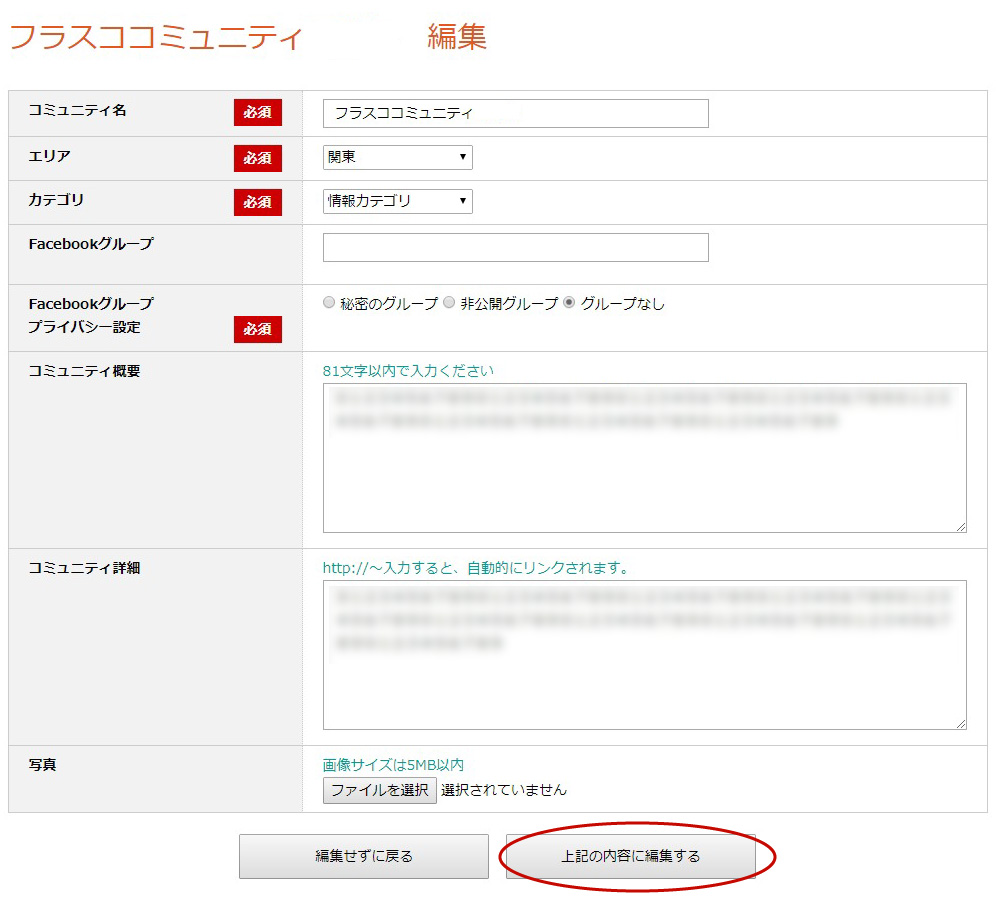Click the コミュニティ名 row label
This screenshot has width=1000, height=900.
click(x=77, y=110)
